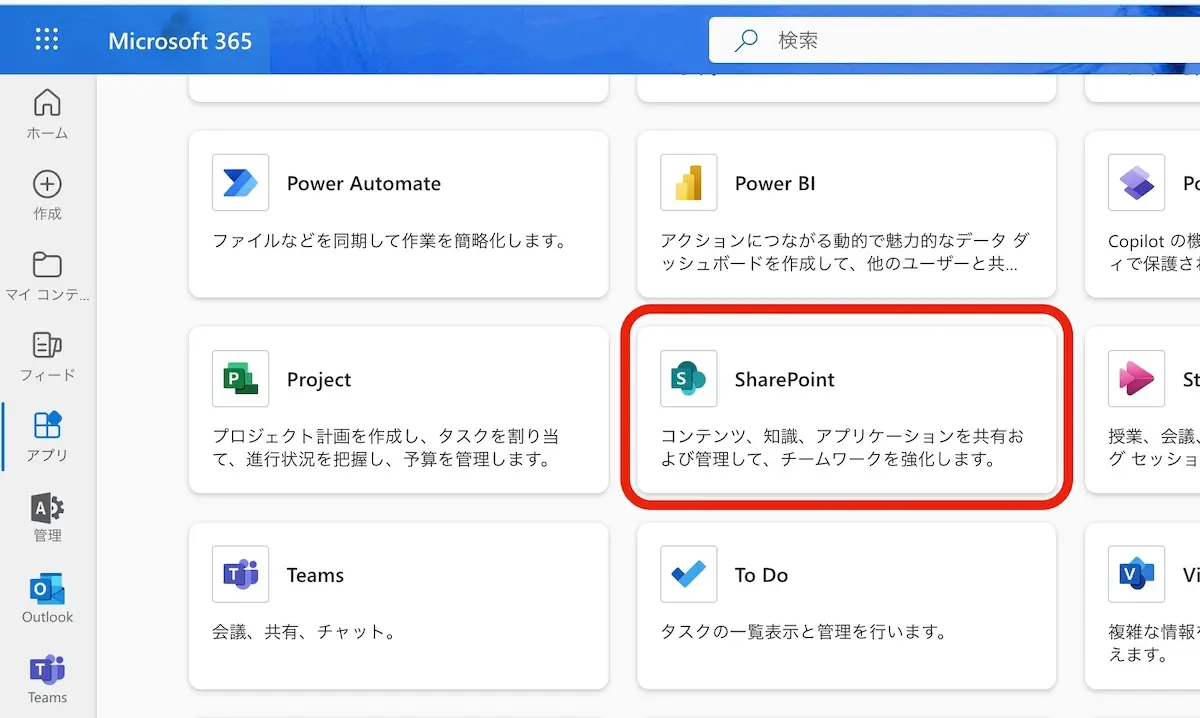The width and height of the screenshot is (1200, 718).
Task: Click the To Do checkmark icon
Action: point(688,575)
